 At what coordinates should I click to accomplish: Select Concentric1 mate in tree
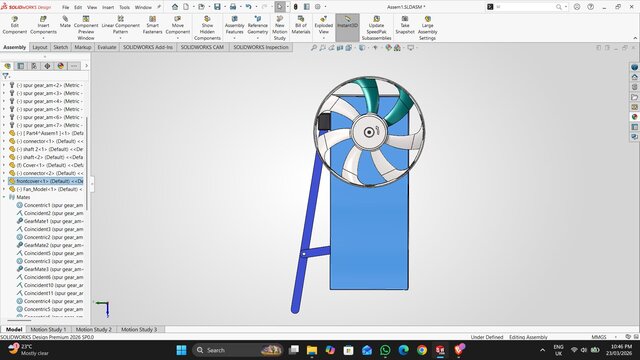pos(49,205)
